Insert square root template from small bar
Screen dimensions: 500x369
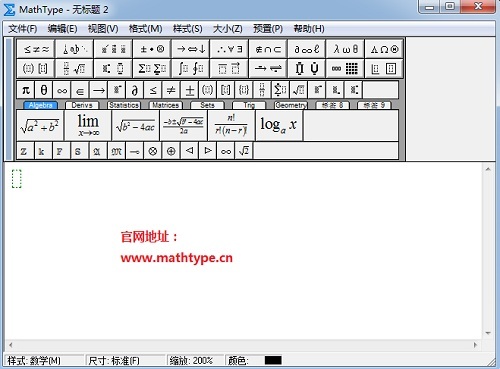(298, 90)
